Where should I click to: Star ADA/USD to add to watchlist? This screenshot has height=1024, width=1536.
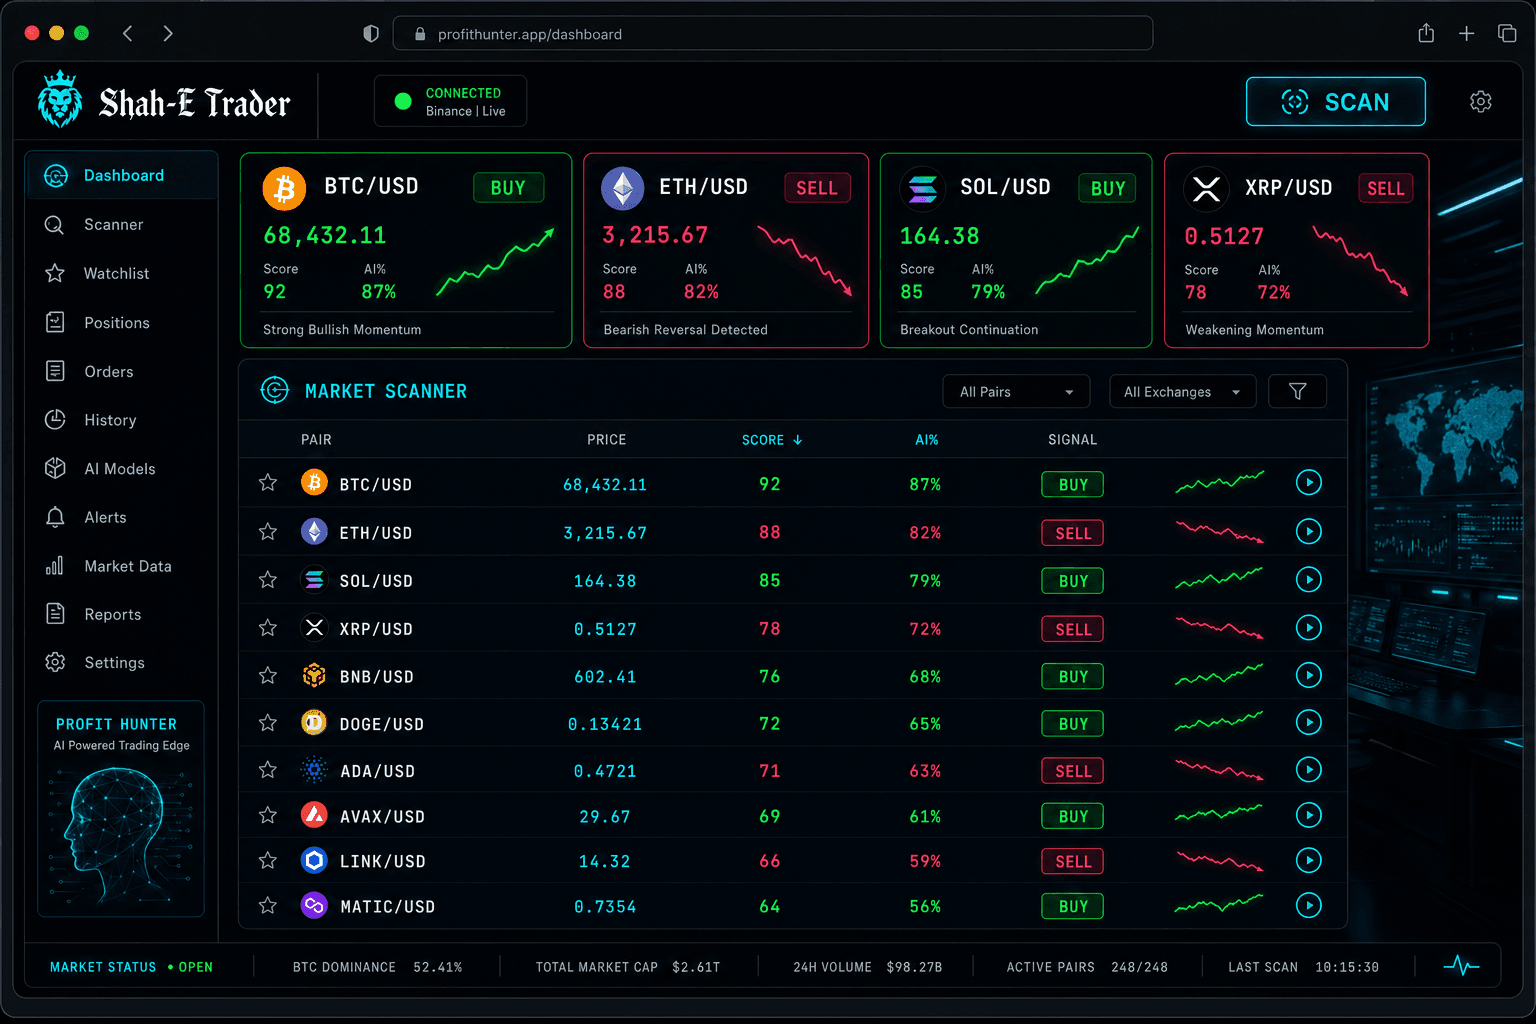268,769
